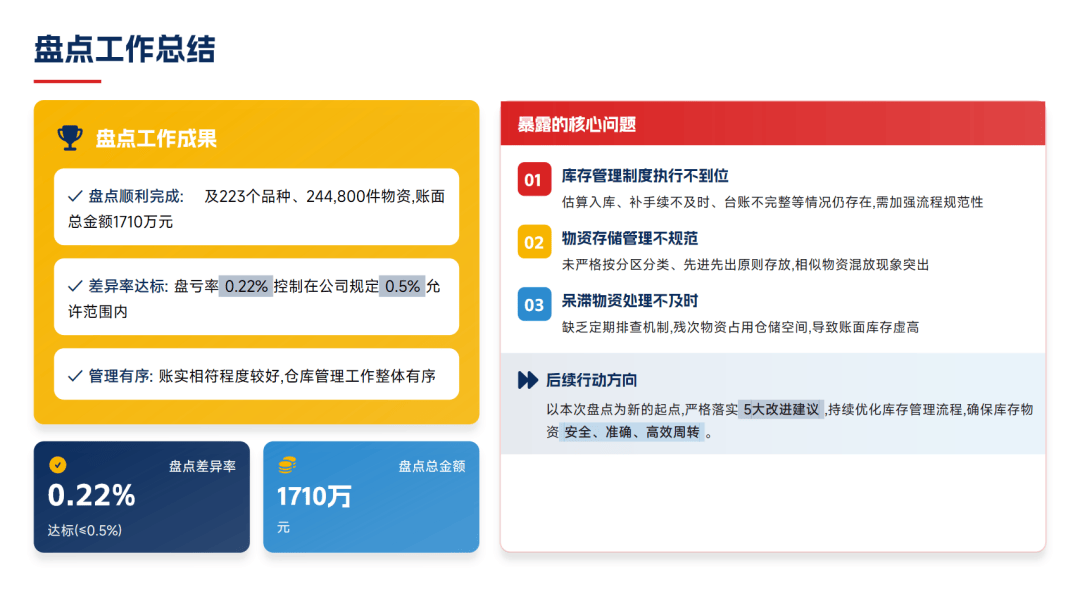1080x608 pixels.
Task: Select the 后续行动方向 section heading
Action: click(x=591, y=380)
